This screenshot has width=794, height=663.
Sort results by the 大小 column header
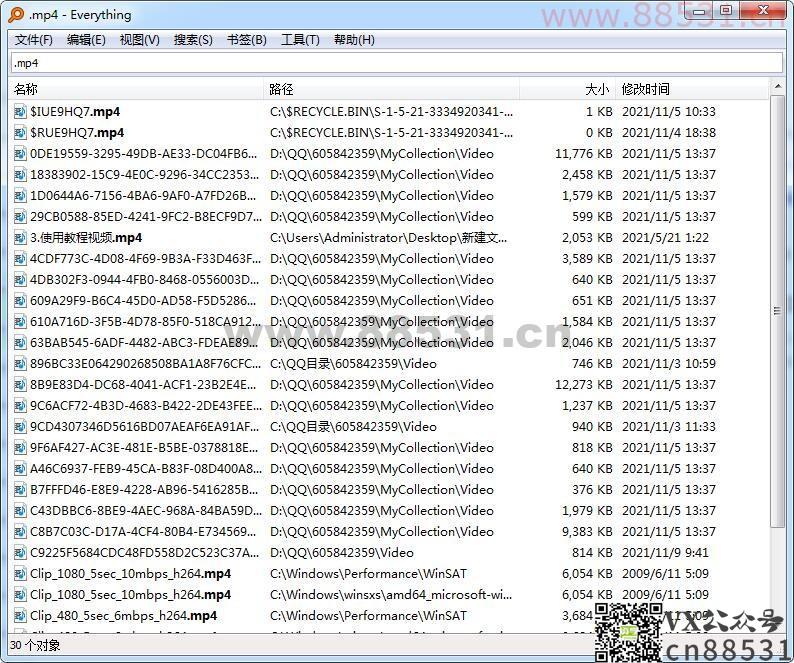click(x=567, y=90)
